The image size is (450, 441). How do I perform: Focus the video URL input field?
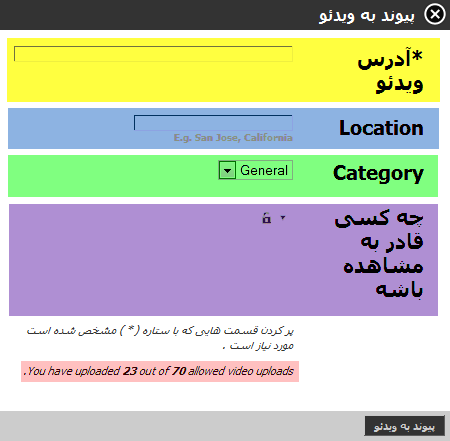[x=153, y=54]
